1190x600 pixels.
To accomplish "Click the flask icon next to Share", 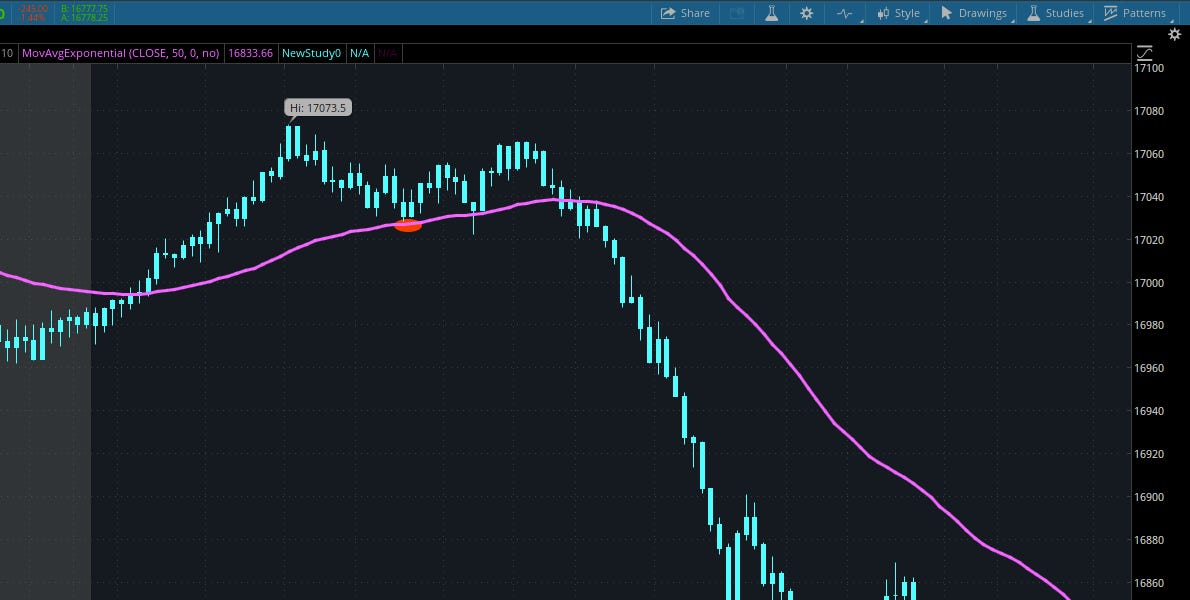I will pyautogui.click(x=771, y=13).
